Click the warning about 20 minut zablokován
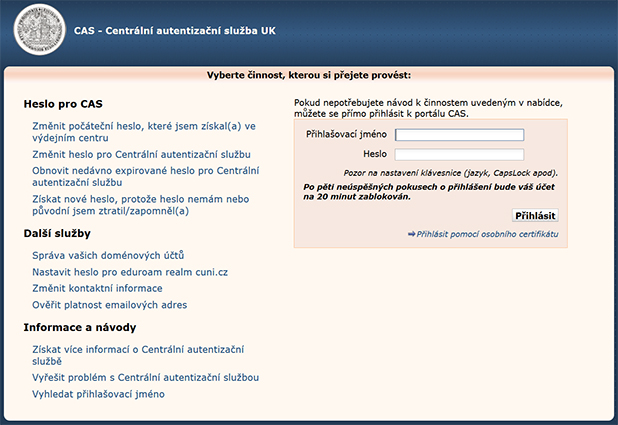This screenshot has width=618, height=425. tap(429, 192)
